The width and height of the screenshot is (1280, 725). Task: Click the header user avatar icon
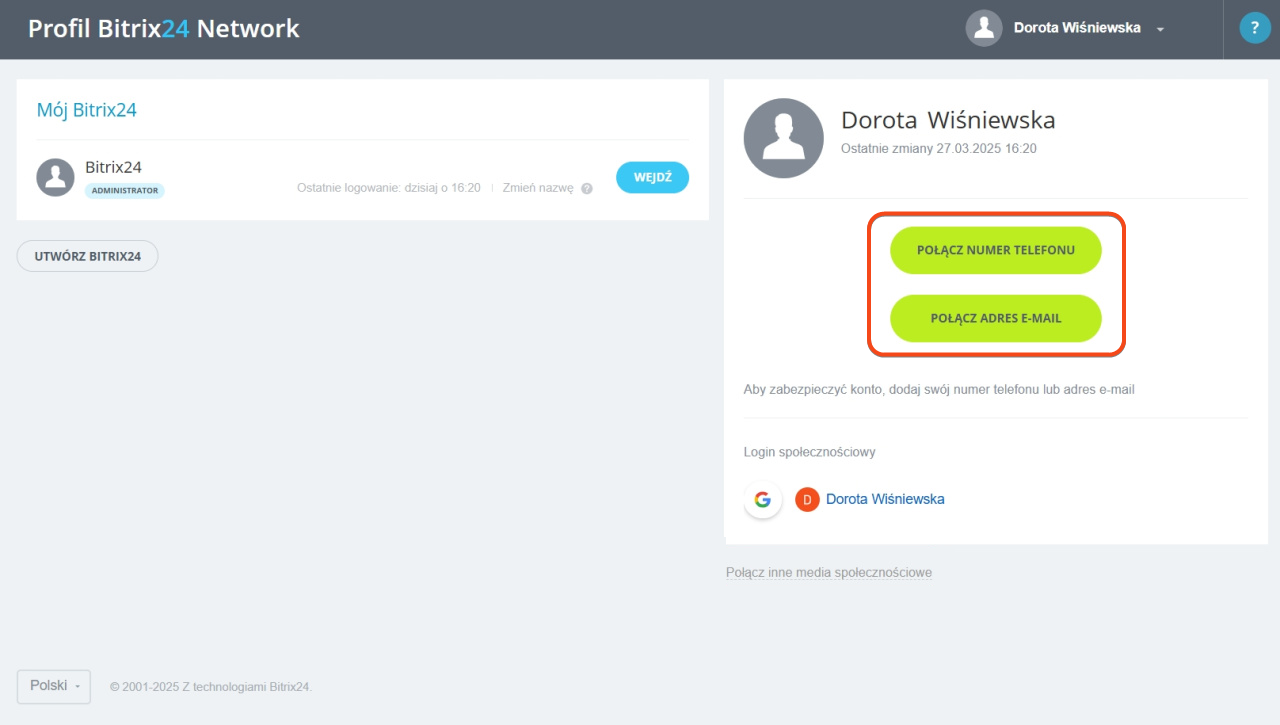(984, 28)
